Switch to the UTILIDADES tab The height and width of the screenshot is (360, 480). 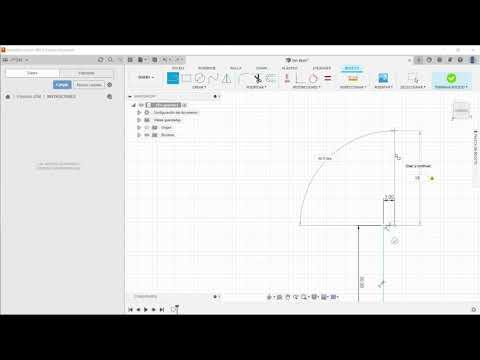(x=322, y=68)
